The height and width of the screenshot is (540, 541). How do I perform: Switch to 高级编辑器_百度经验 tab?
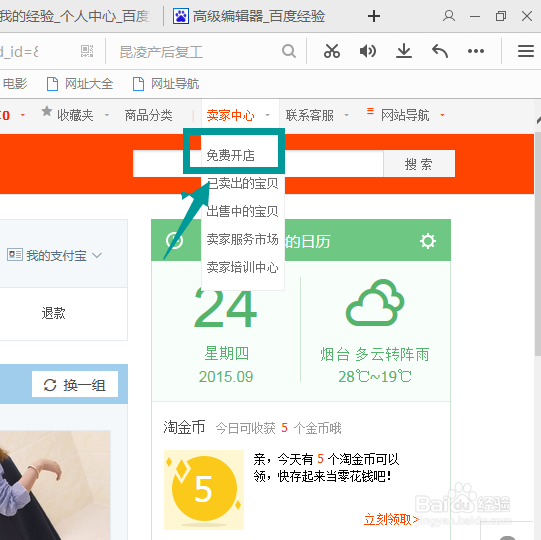click(x=259, y=16)
